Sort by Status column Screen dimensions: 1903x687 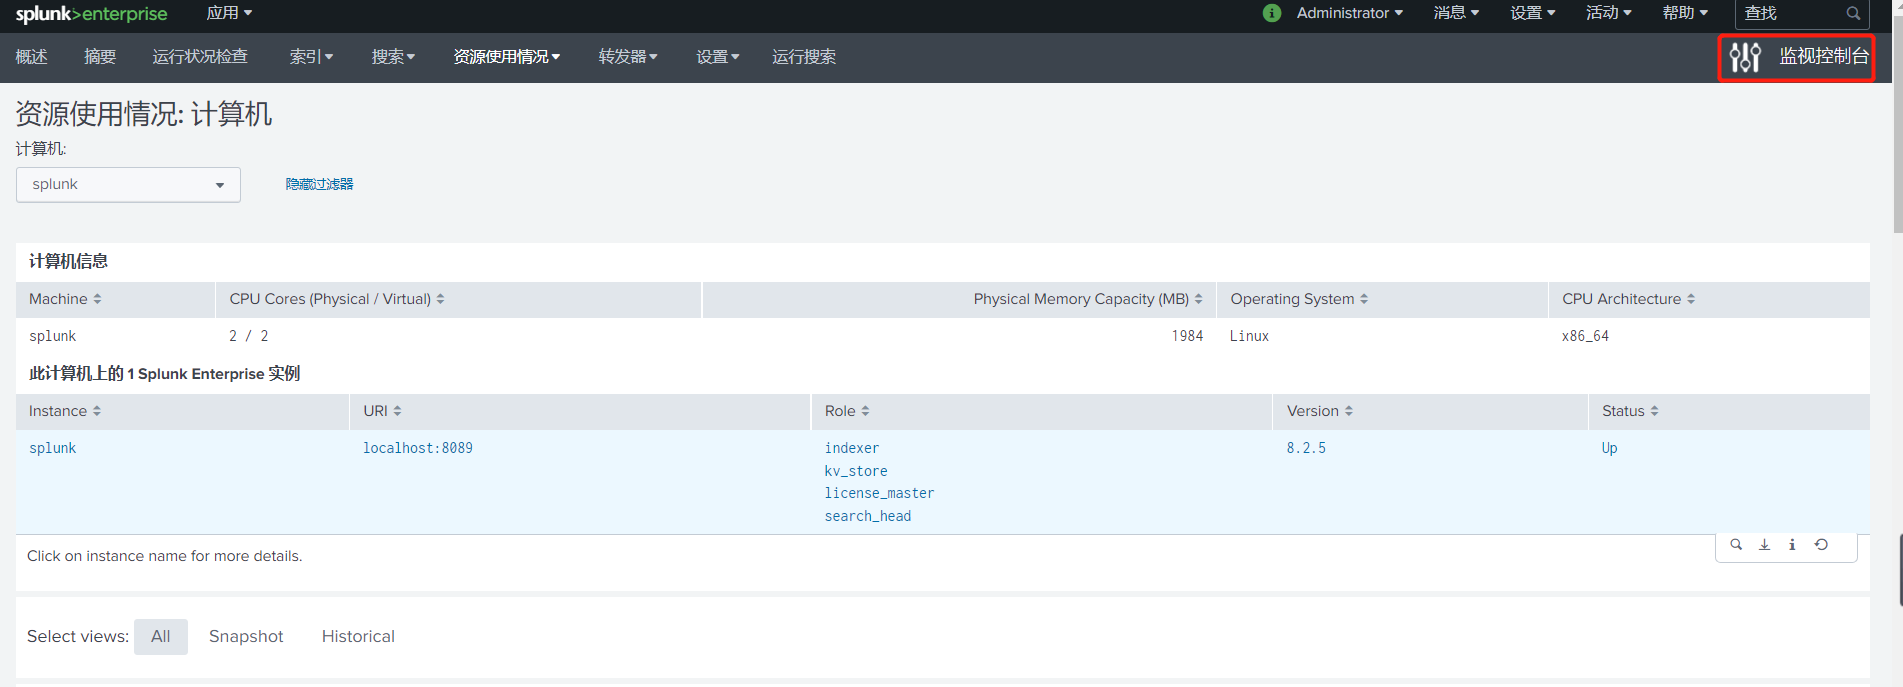(x=1630, y=411)
